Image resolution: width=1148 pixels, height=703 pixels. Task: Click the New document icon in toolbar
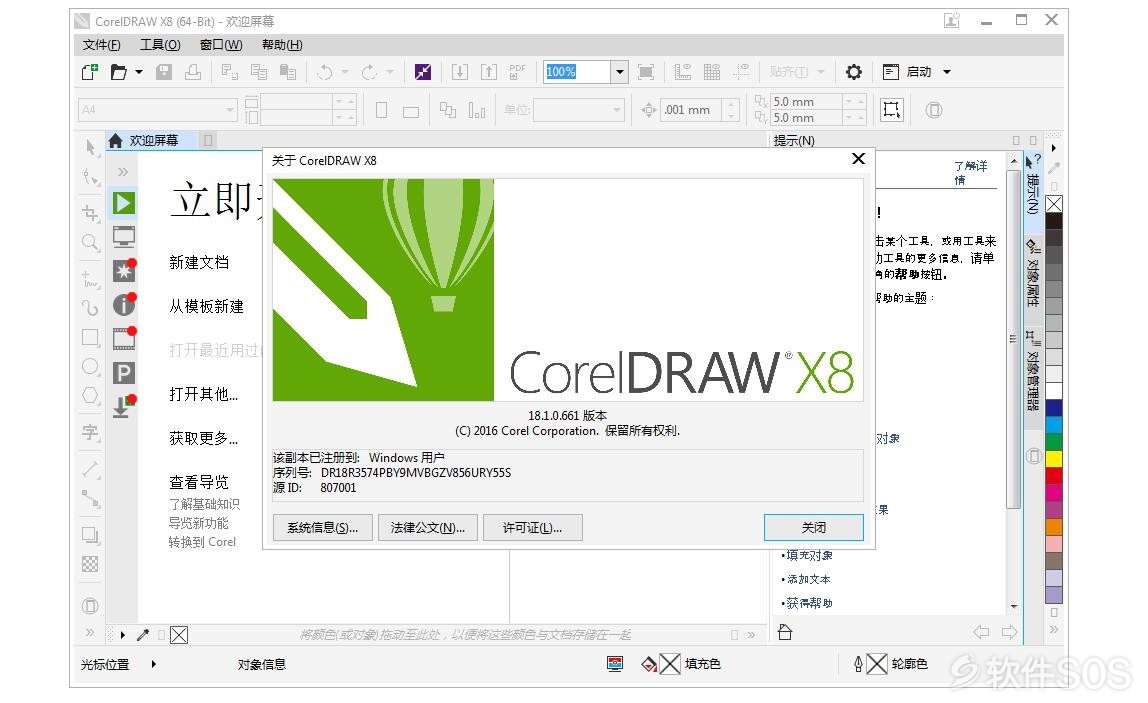pos(90,72)
